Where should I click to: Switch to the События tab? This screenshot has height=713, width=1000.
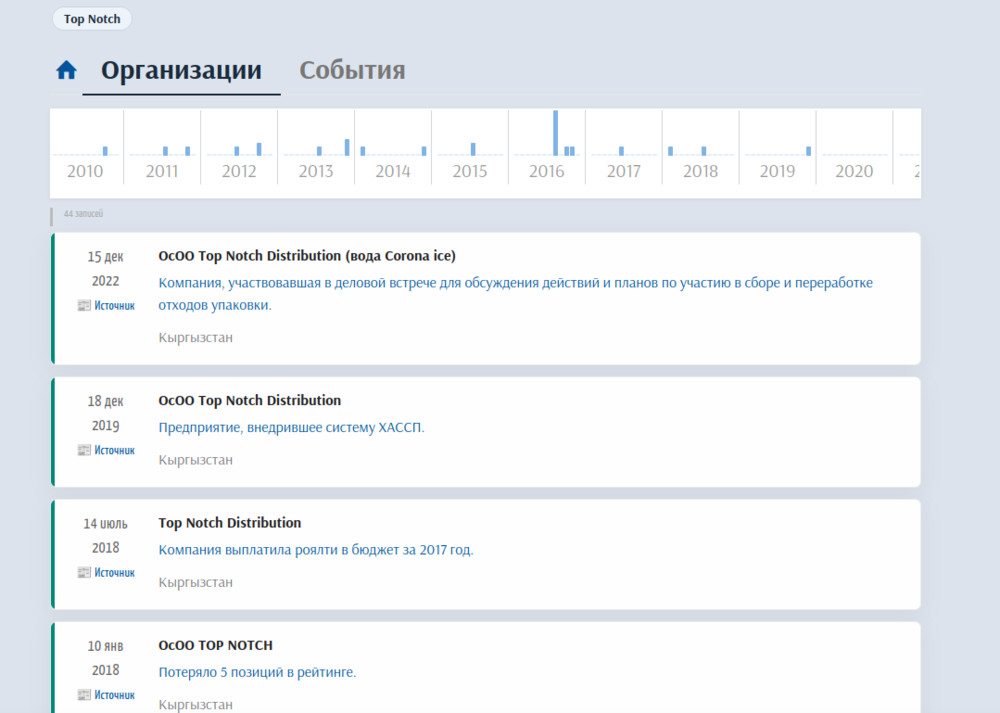(x=352, y=71)
